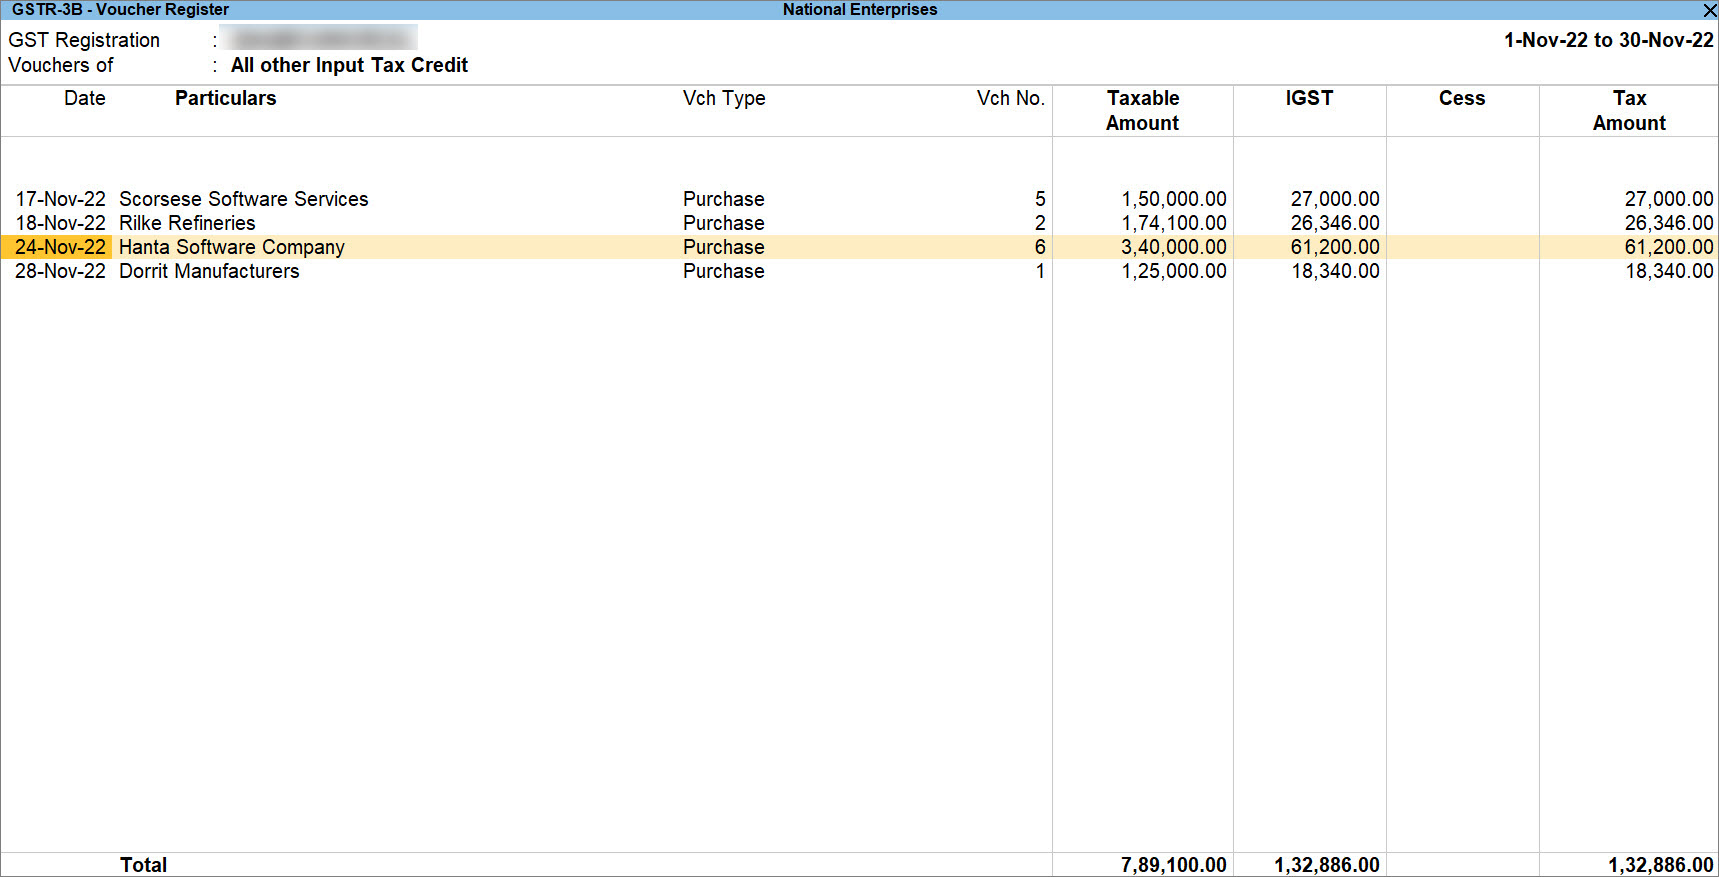Close the GSTR-3B Voucher Register window
This screenshot has height=877, width=1719.
pyautogui.click(x=1709, y=10)
